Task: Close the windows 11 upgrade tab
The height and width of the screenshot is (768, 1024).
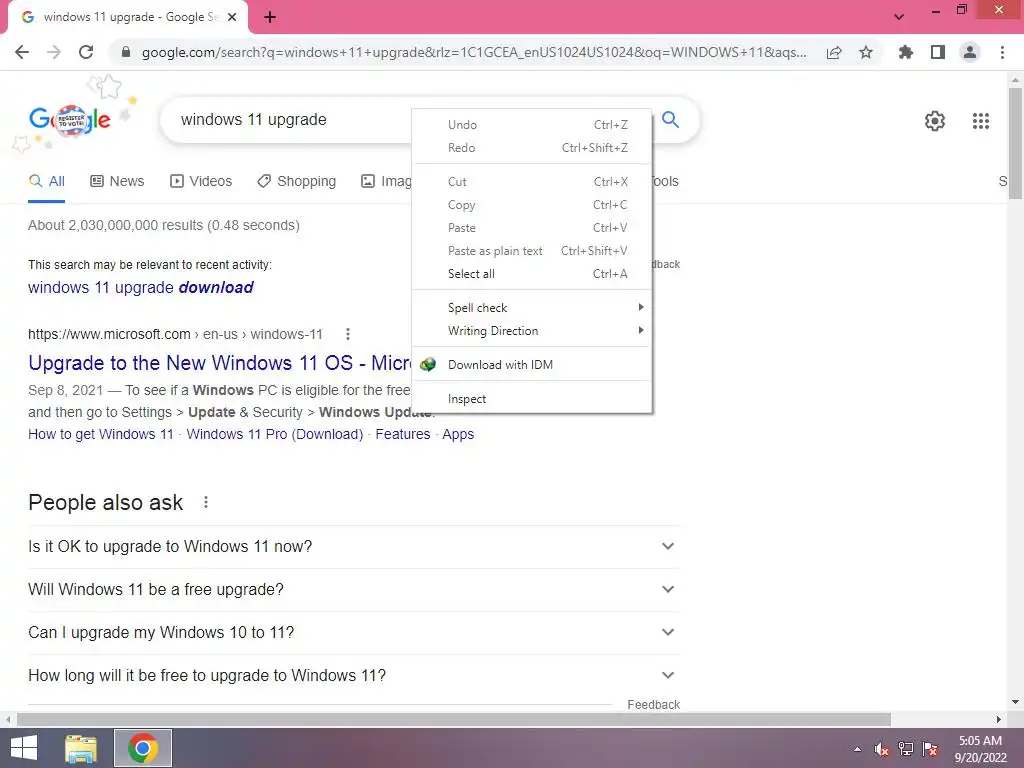Action: (x=232, y=17)
